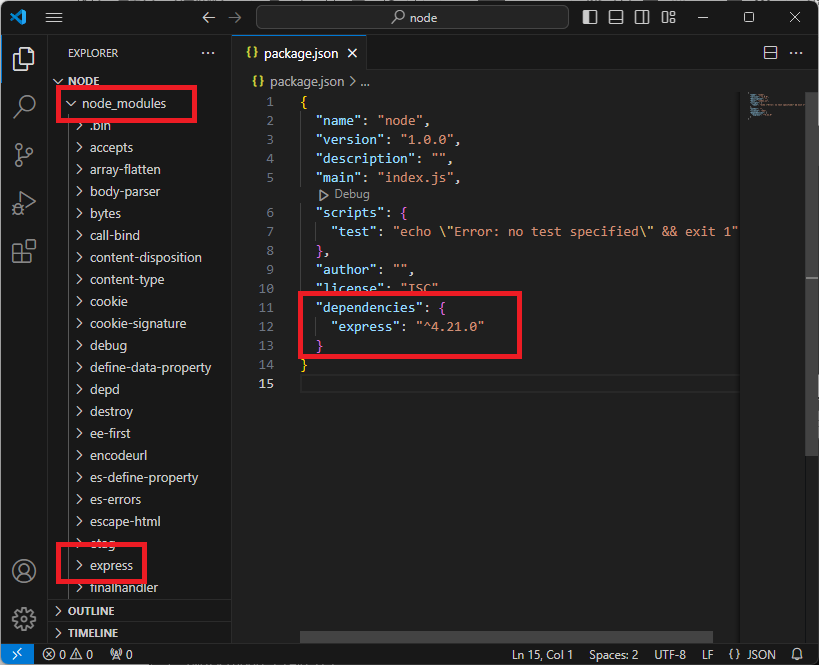The image size is (819, 665).
Task: Click the command center search box 'node'
Action: click(x=413, y=18)
